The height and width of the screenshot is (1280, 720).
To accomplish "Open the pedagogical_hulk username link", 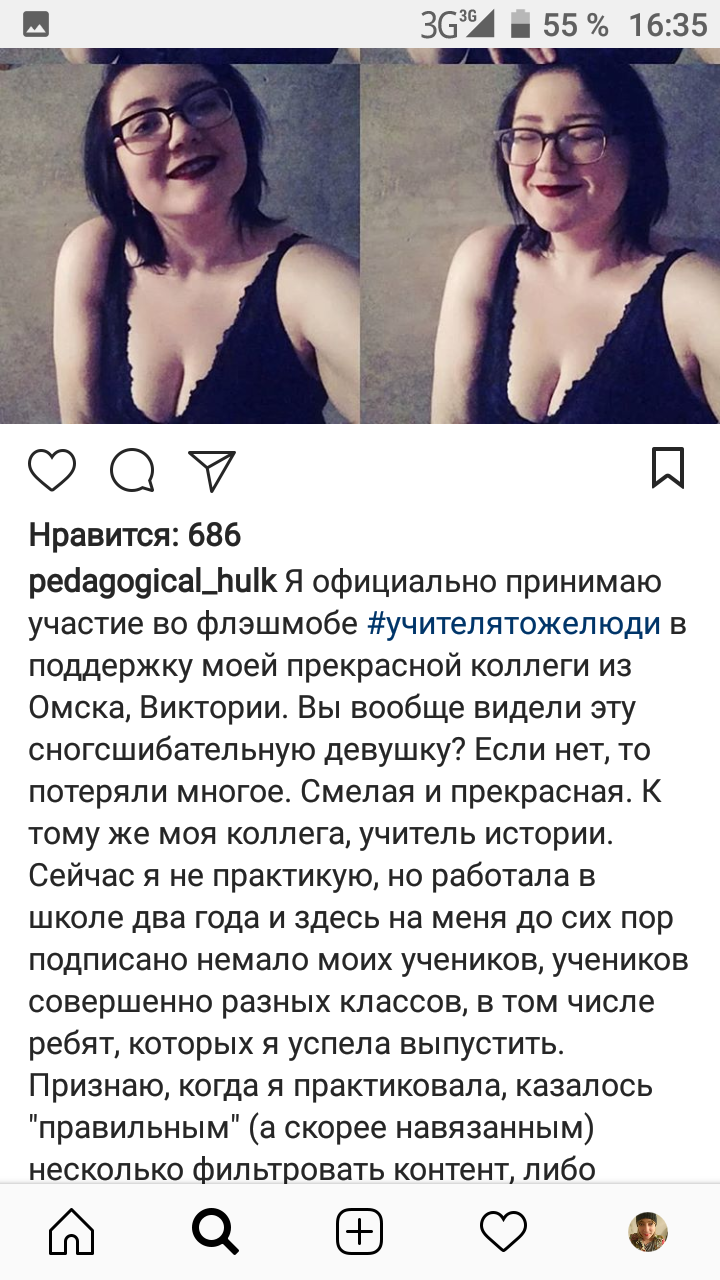I will pyautogui.click(x=153, y=581).
